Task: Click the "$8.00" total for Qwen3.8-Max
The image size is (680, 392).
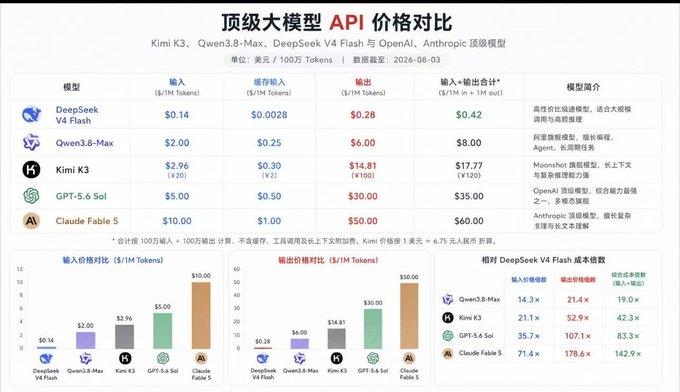Action: (468, 143)
